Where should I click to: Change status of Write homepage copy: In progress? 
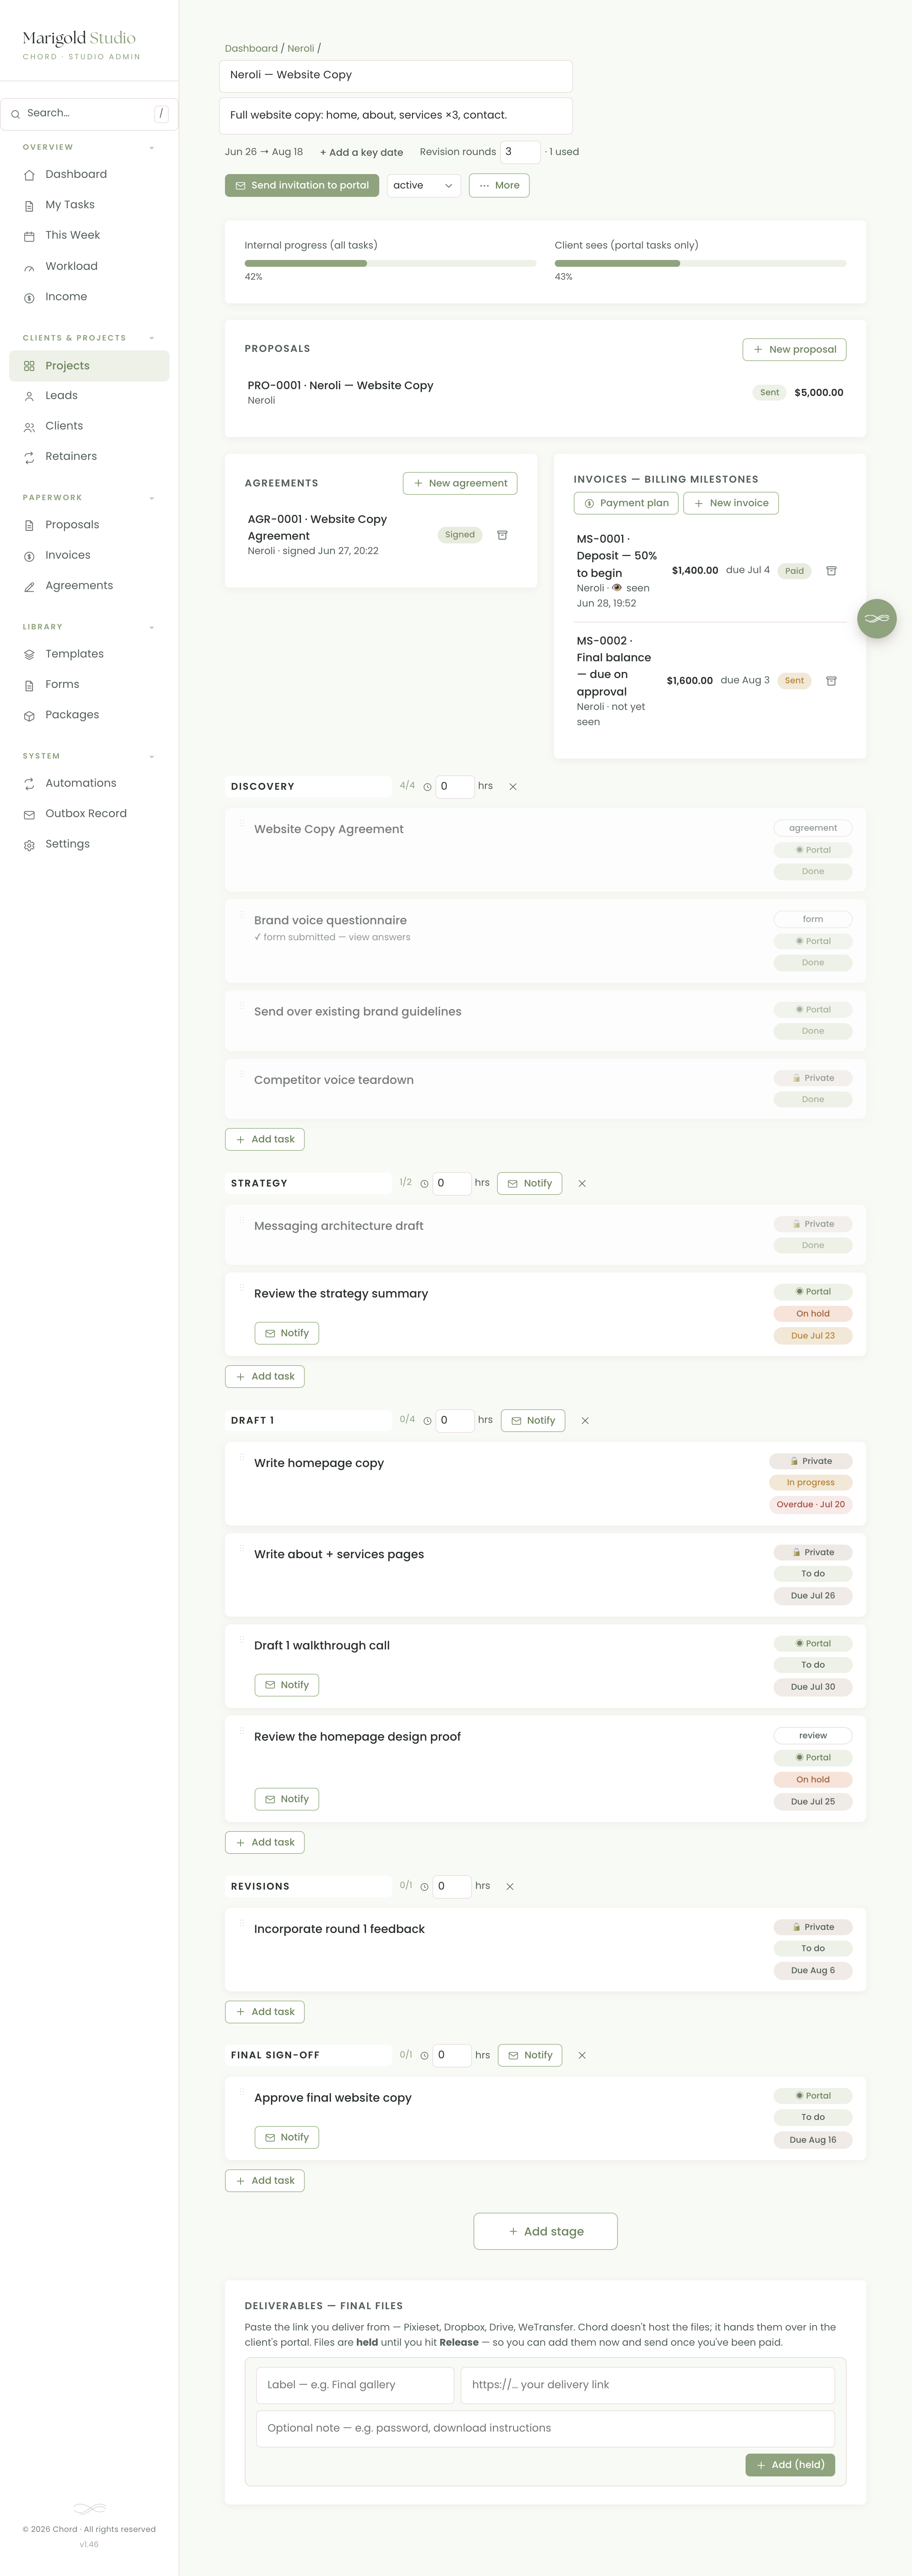pyautogui.click(x=811, y=1483)
